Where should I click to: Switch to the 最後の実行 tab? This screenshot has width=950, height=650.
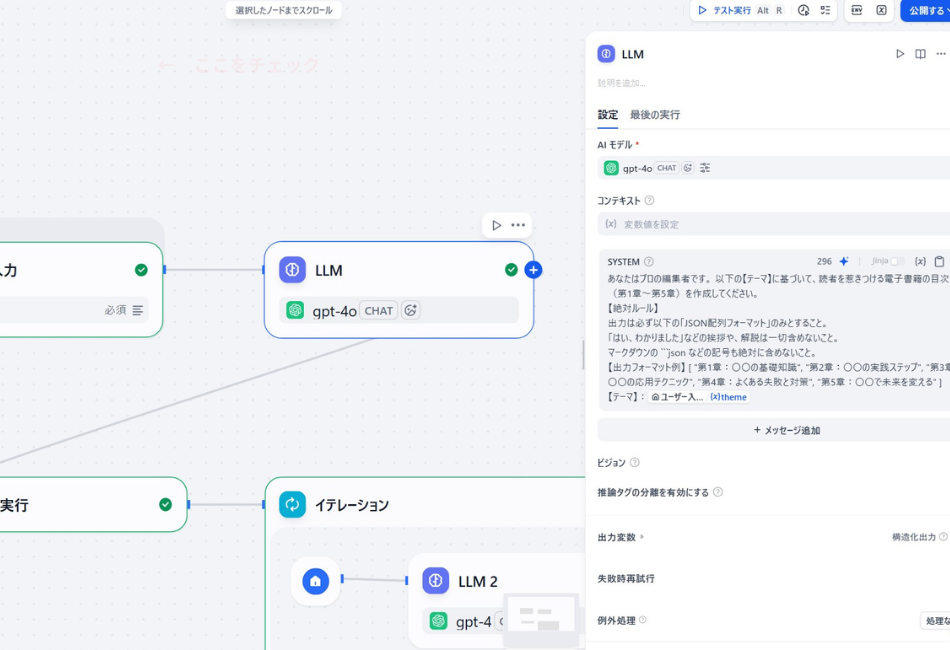coord(655,115)
